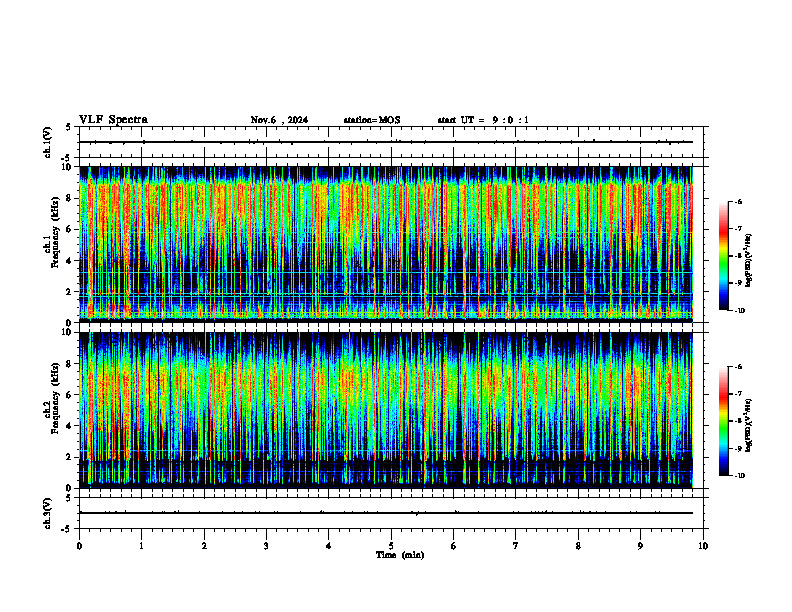This screenshot has width=792, height=612.
Task: Click the "7" tick on the time axis
Action: click(x=516, y=546)
